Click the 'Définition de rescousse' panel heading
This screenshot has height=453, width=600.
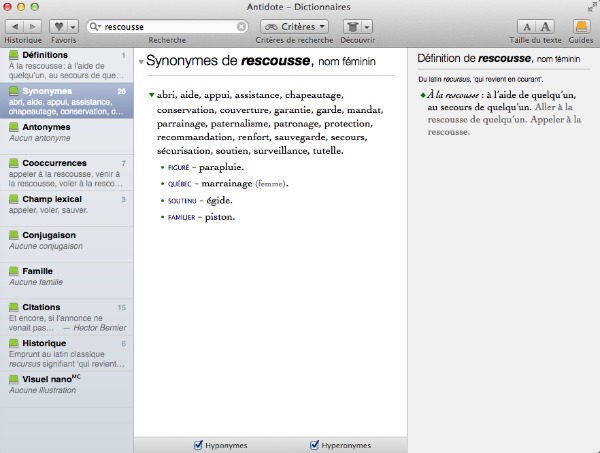499,59
